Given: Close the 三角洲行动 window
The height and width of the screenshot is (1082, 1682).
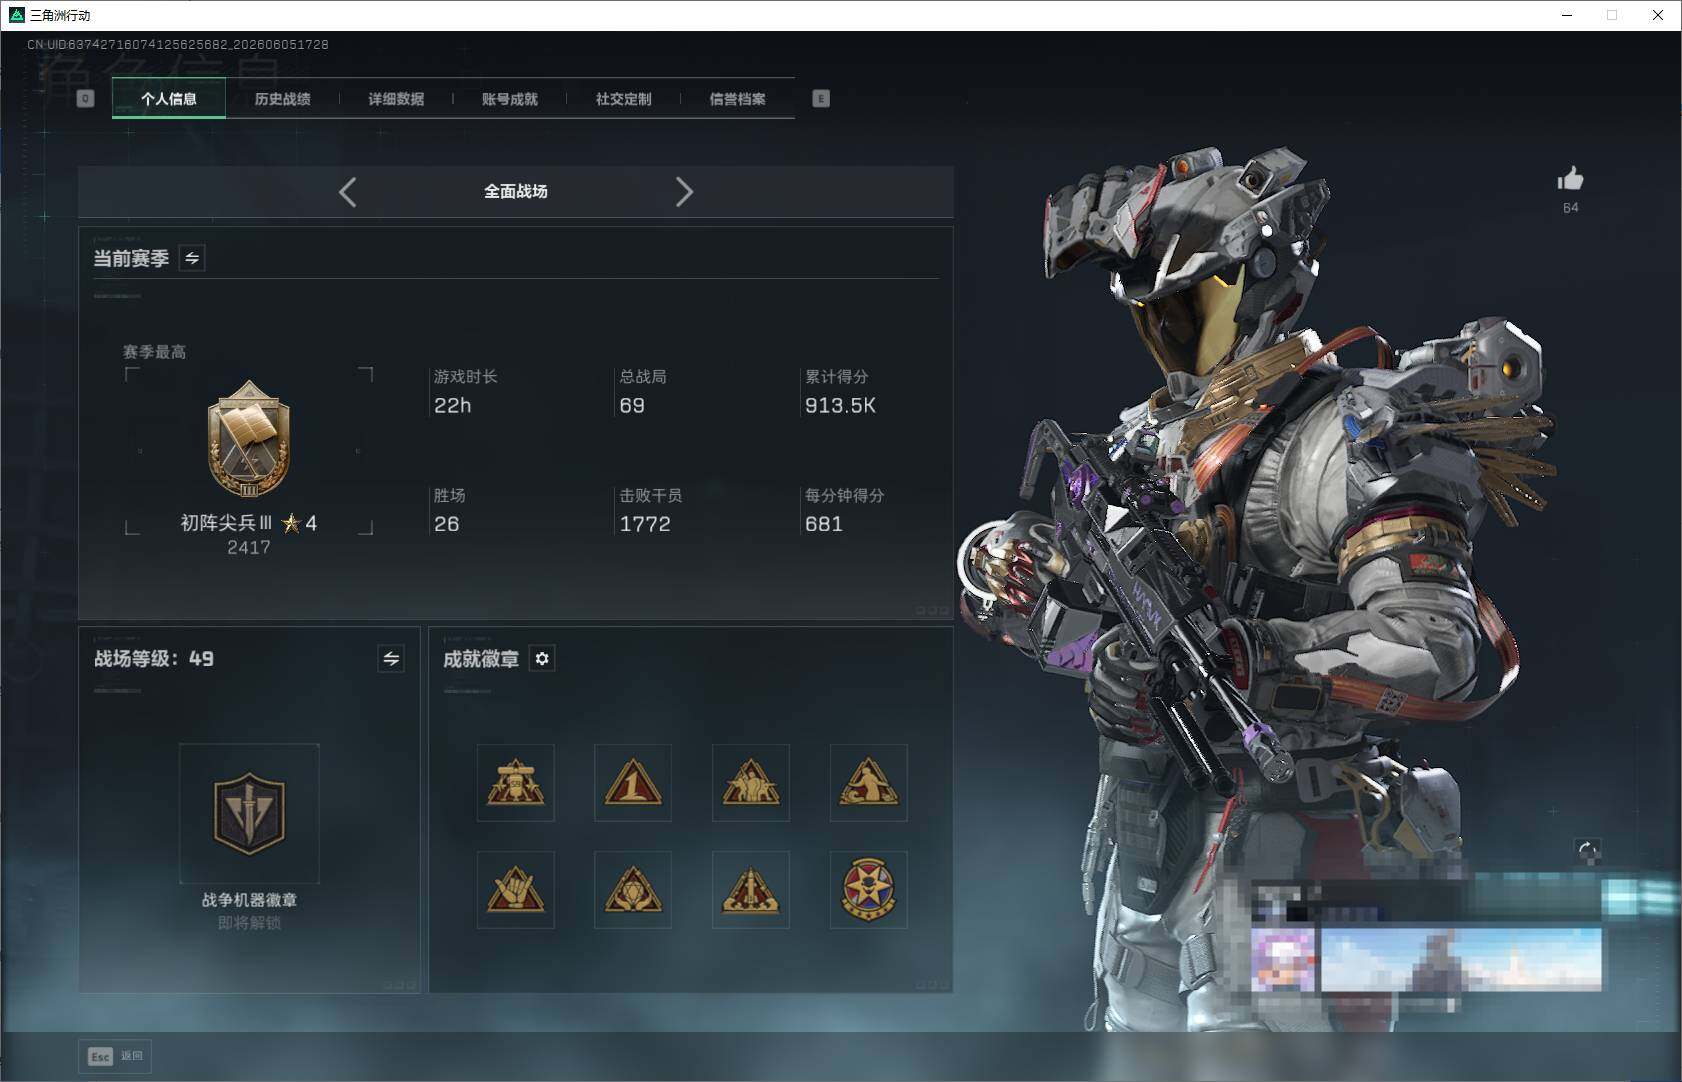Looking at the screenshot, I should [x=1658, y=15].
